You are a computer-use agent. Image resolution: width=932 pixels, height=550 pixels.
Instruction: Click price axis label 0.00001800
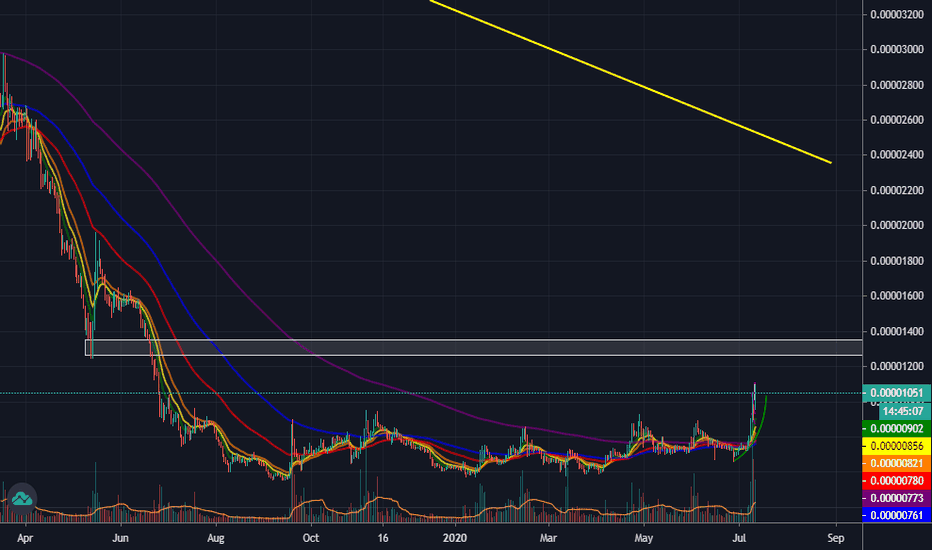(897, 261)
